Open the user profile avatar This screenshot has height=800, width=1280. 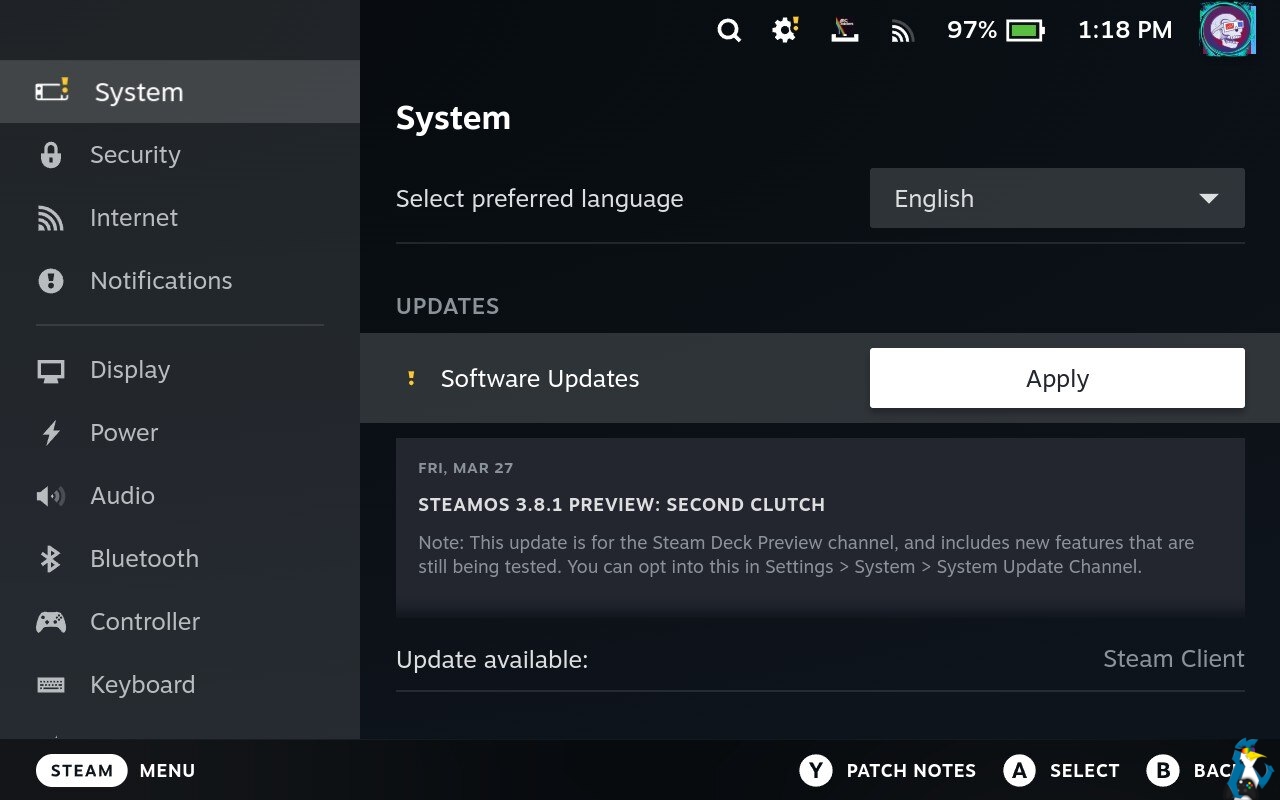pyautogui.click(x=1227, y=30)
